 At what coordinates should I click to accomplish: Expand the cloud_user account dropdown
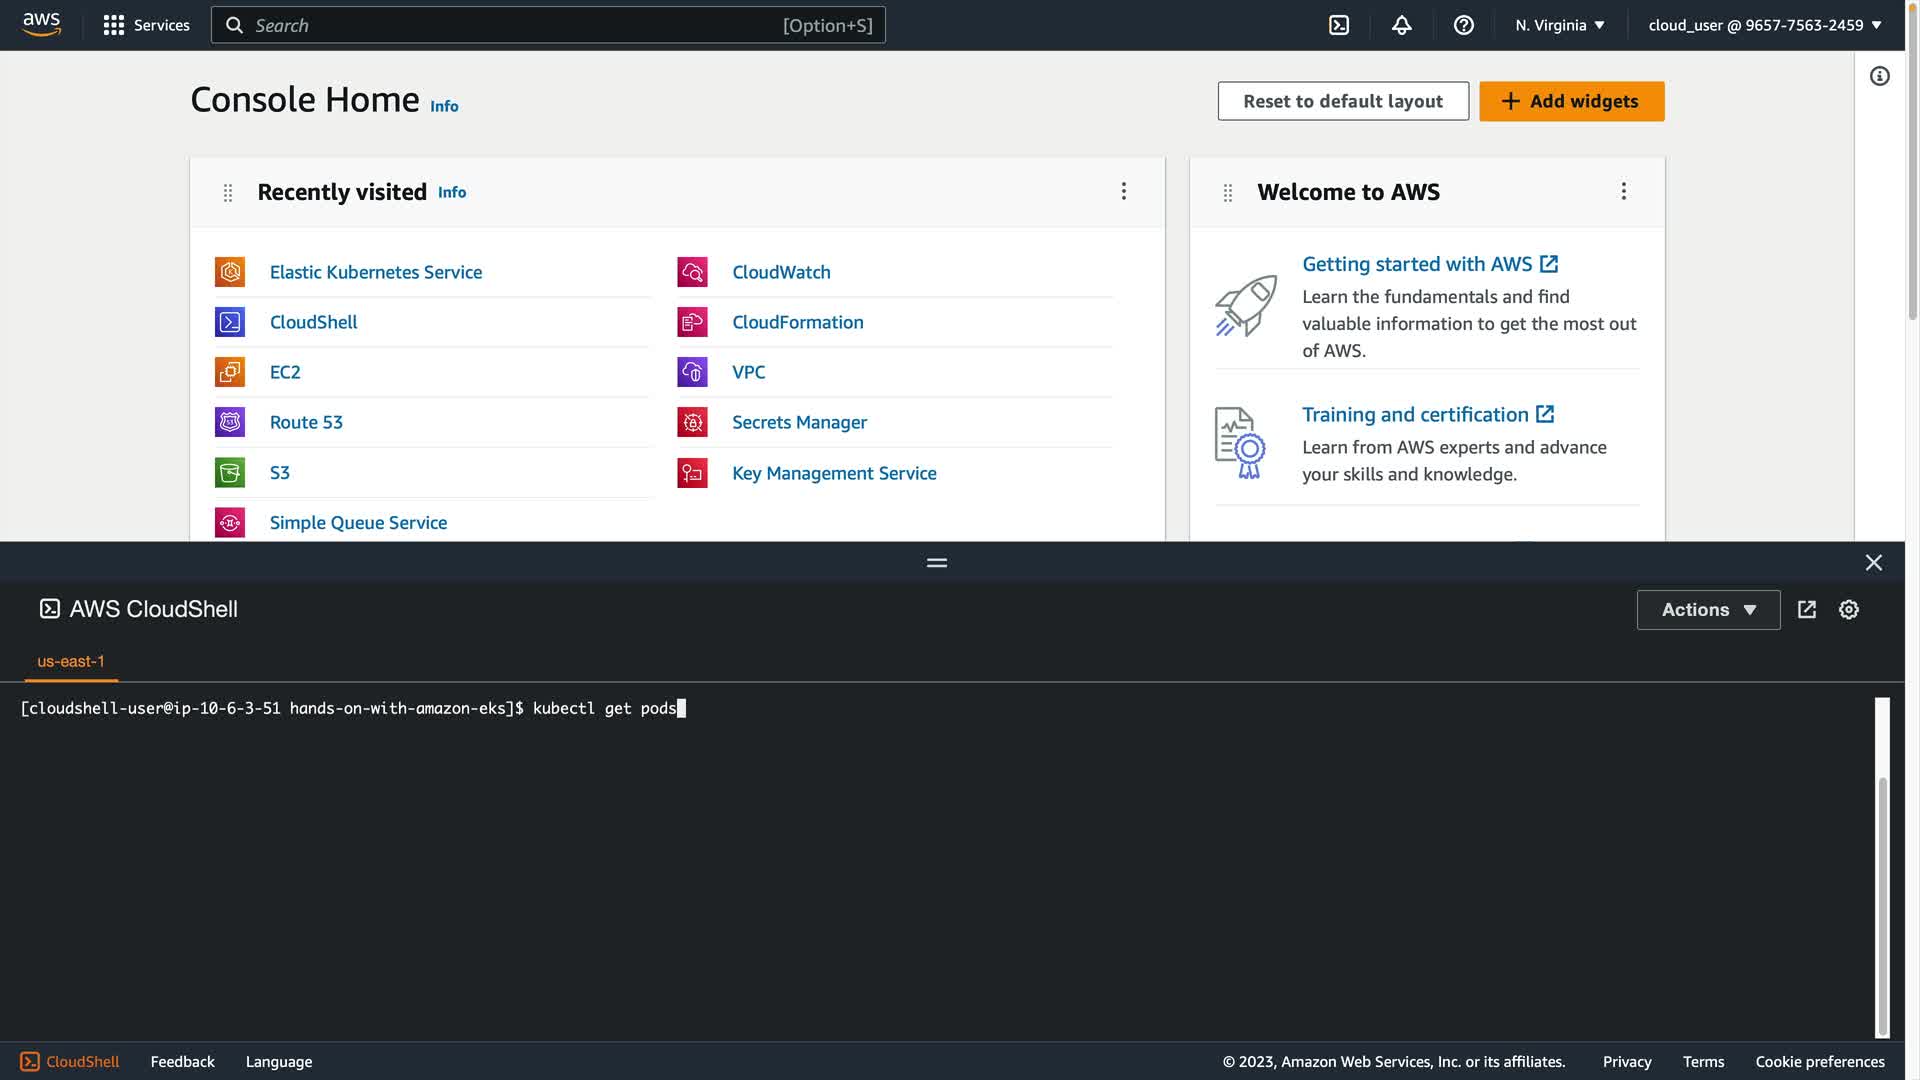[x=1764, y=25]
